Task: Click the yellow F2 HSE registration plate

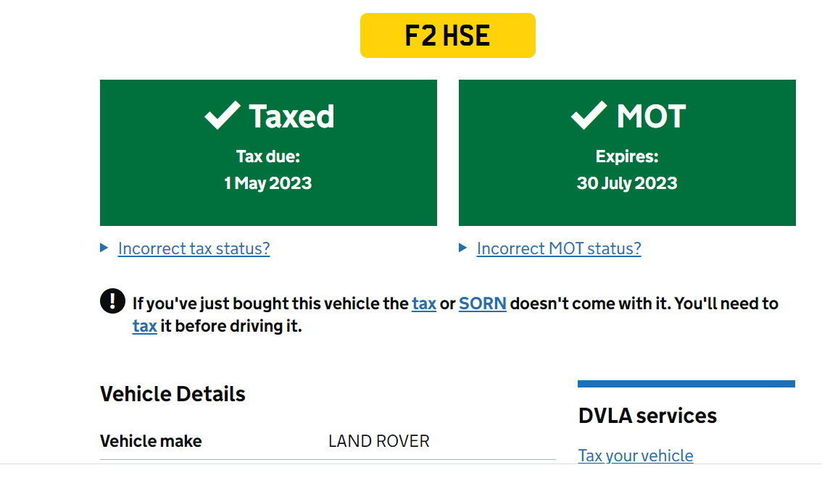Action: tap(448, 36)
